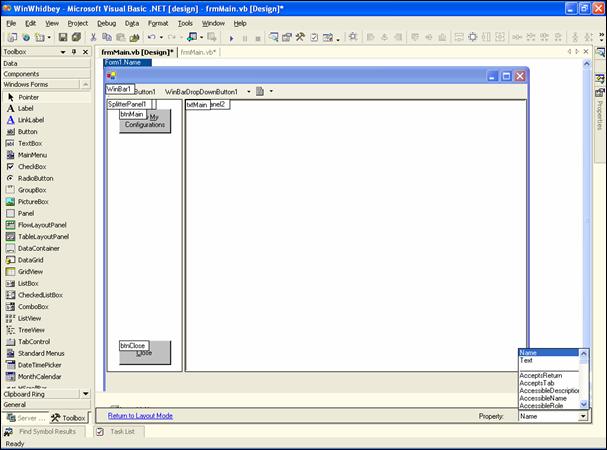The width and height of the screenshot is (607, 450).
Task: Click the Navigate Backward toolbar icon
Action: tap(192, 37)
